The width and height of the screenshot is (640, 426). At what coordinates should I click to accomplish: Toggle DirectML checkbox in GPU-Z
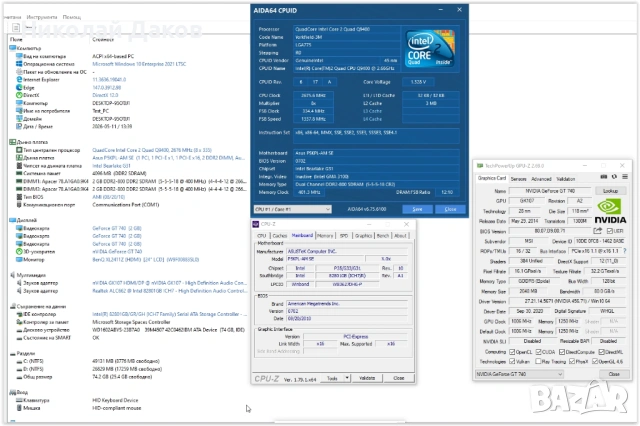coord(601,352)
